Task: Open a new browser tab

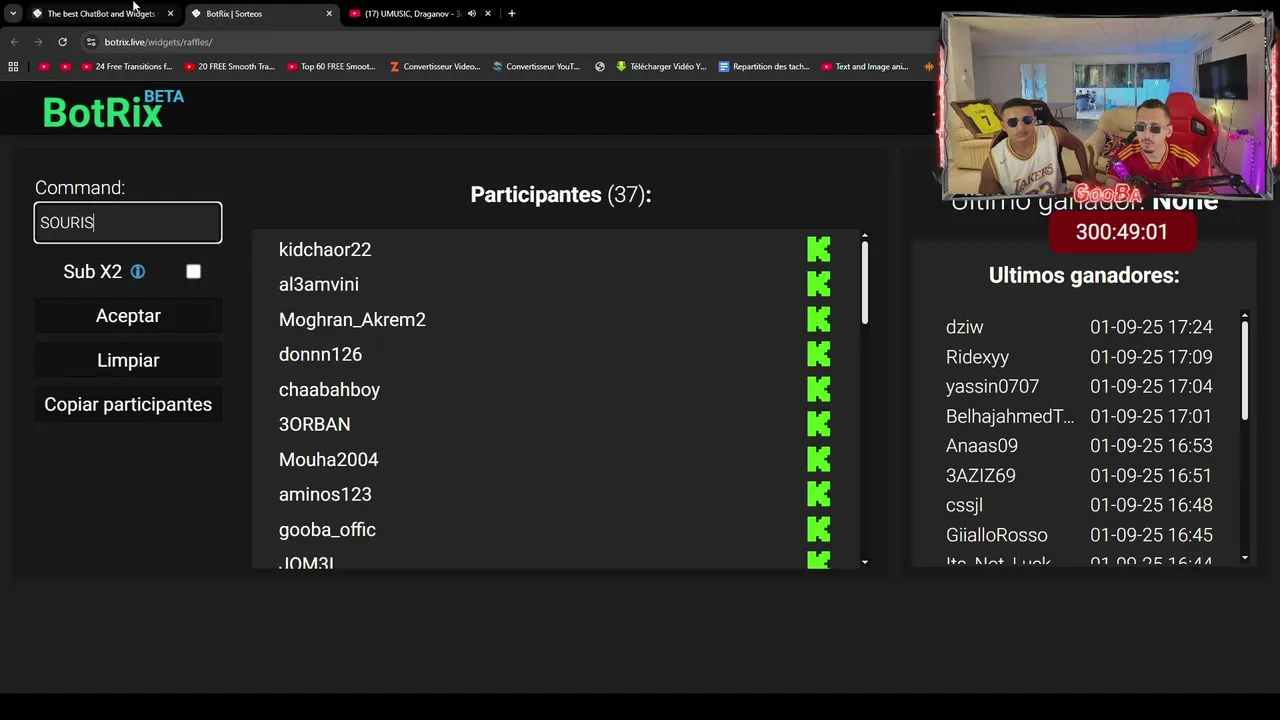Action: coord(512,14)
